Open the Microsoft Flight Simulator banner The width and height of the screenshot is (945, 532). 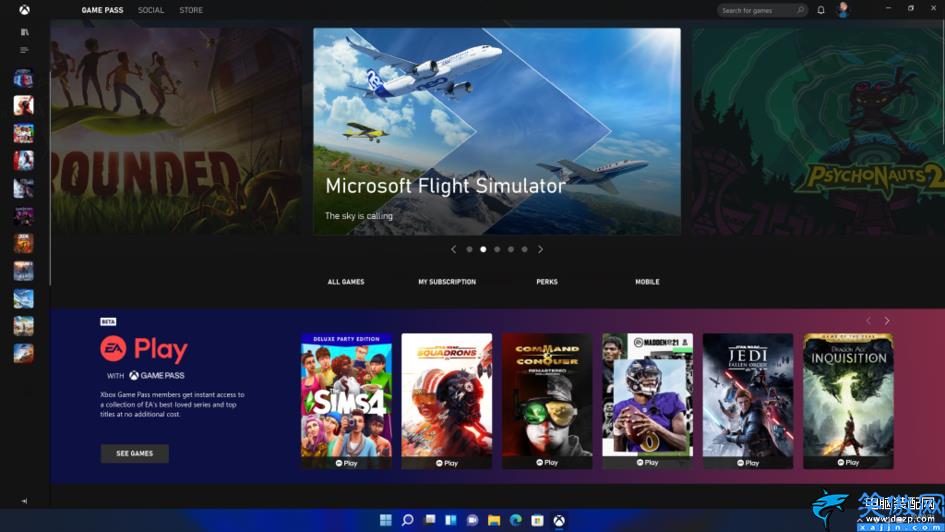click(x=497, y=131)
